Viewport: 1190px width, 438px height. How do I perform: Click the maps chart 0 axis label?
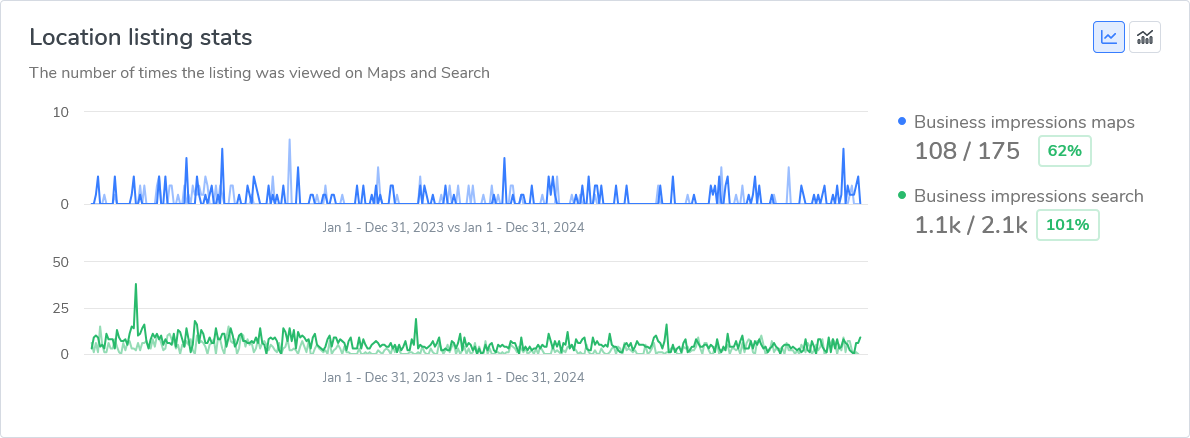pyautogui.click(x=64, y=204)
